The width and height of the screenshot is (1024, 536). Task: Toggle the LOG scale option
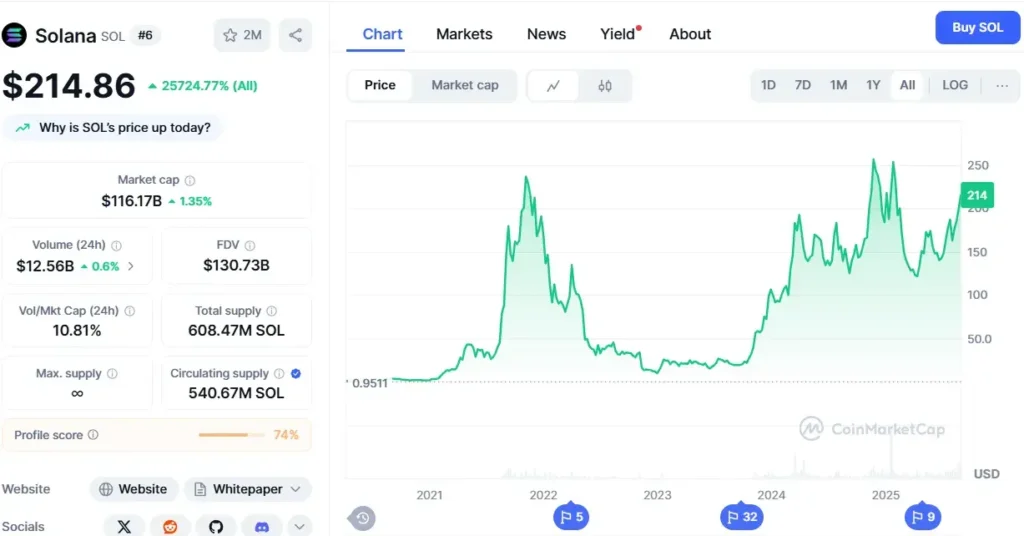coord(955,85)
